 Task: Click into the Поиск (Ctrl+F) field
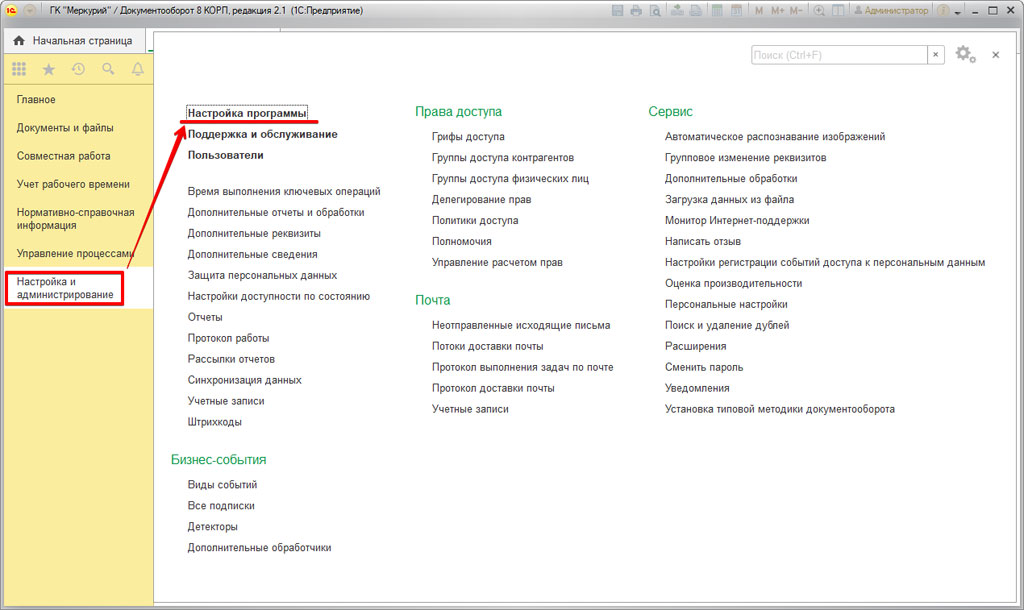838,55
